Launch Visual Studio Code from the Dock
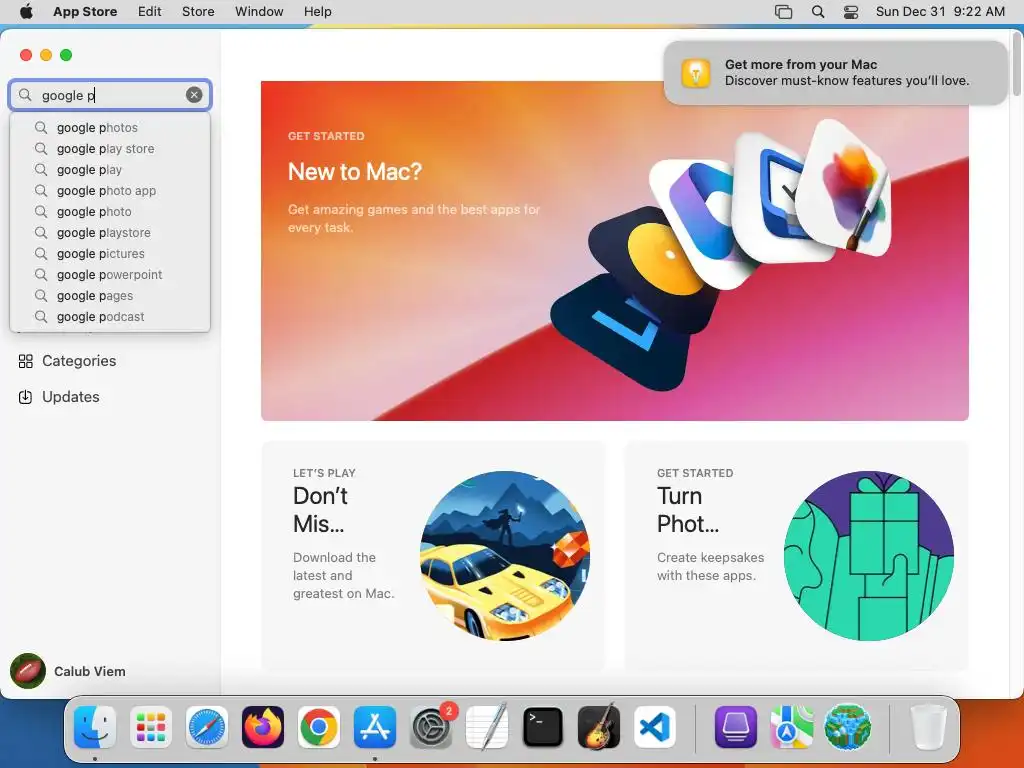The image size is (1024, 768). coord(655,727)
